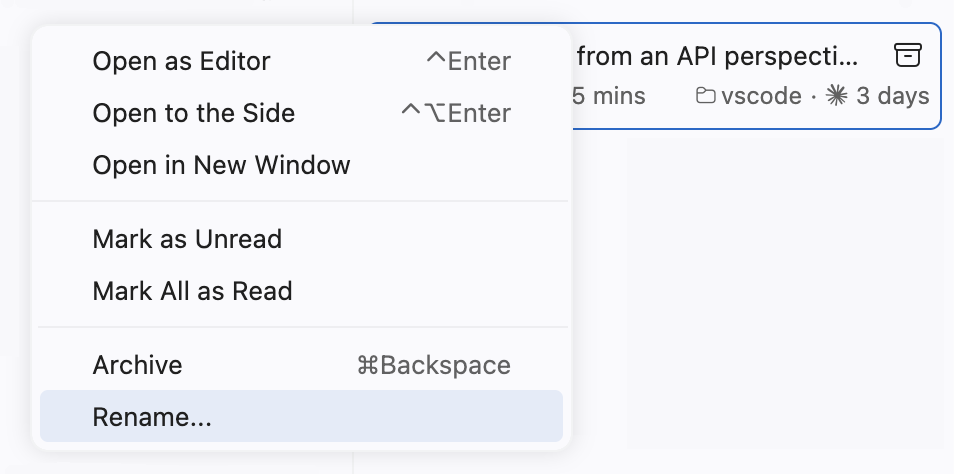
Task: Click the folder icon beside vscode
Action: point(705,96)
